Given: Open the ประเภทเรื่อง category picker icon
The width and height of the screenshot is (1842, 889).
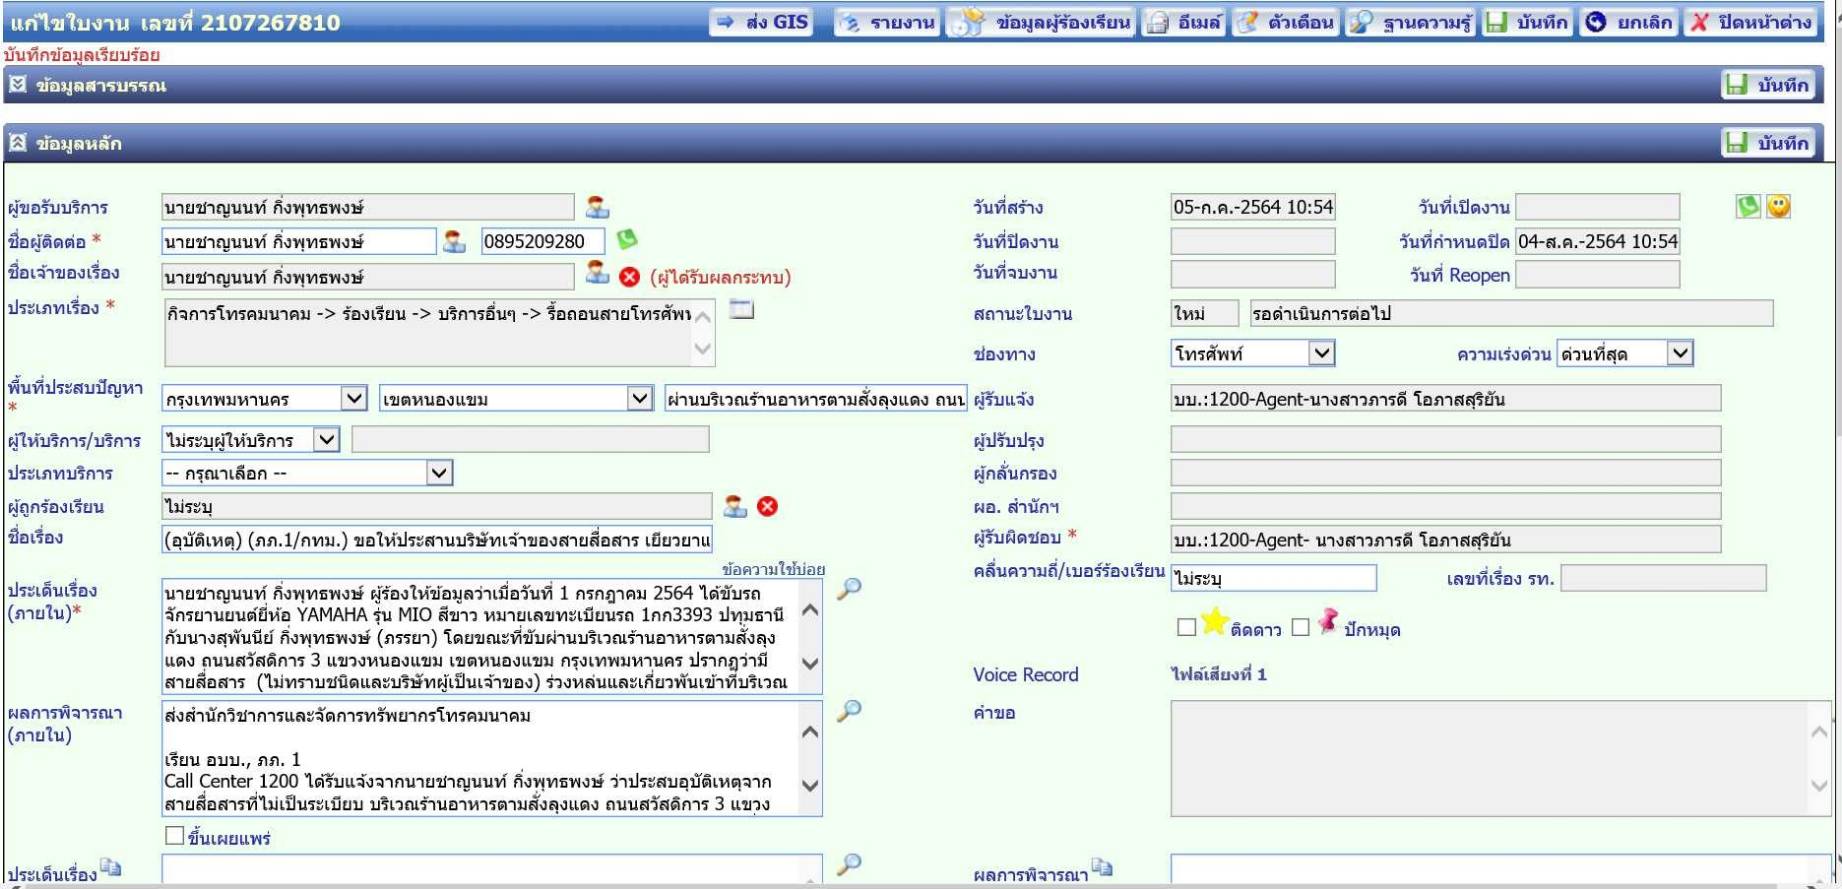Looking at the screenshot, I should tap(741, 310).
